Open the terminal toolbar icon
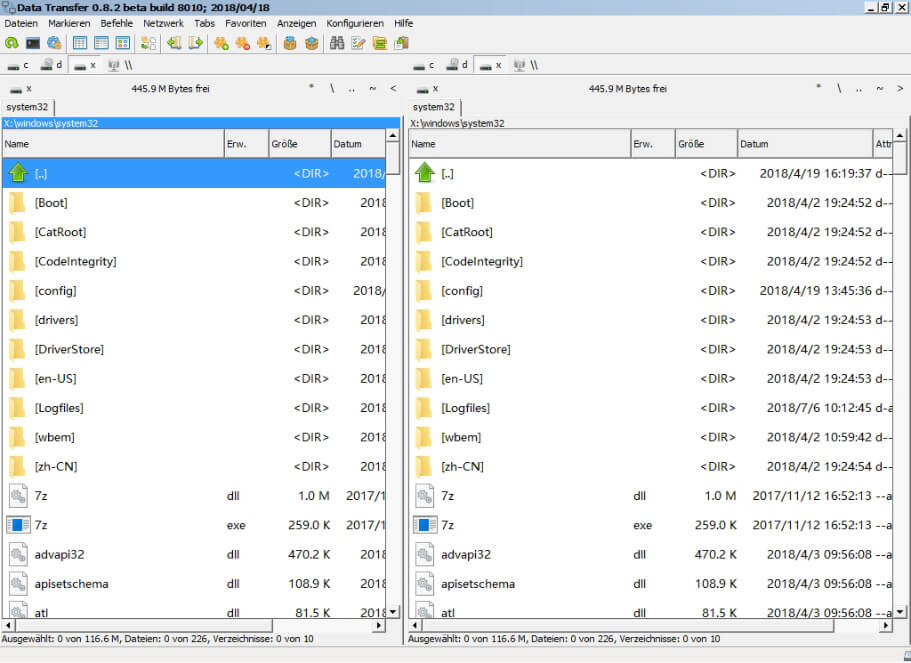The height and width of the screenshot is (663, 911). point(33,43)
